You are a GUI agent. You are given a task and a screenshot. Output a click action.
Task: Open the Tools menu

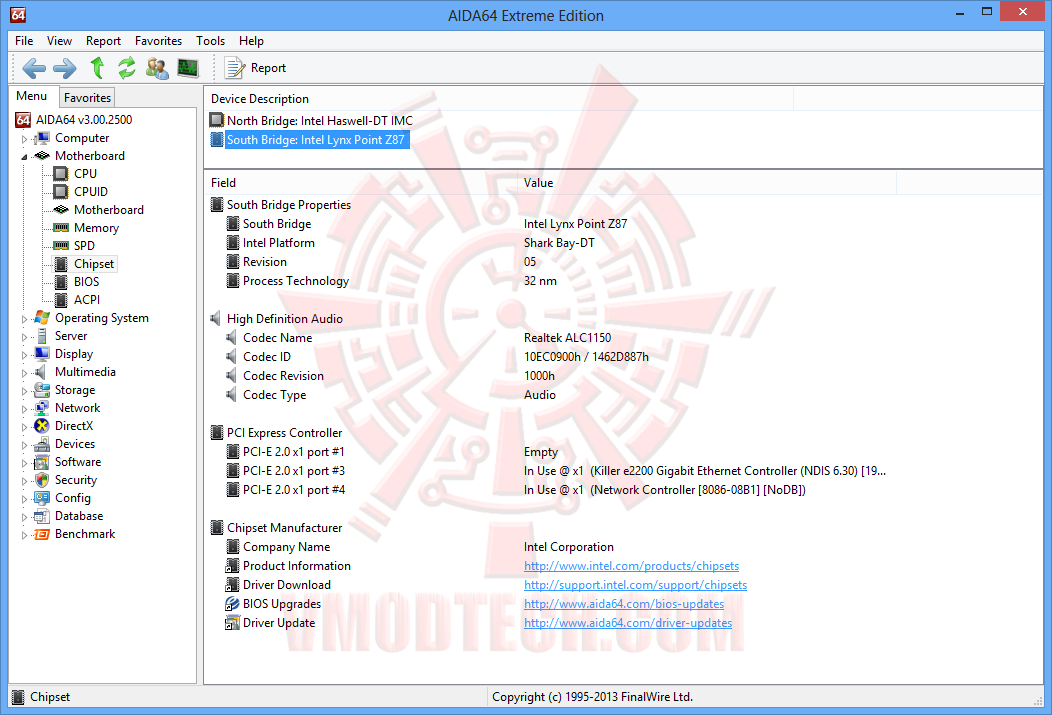(x=211, y=41)
